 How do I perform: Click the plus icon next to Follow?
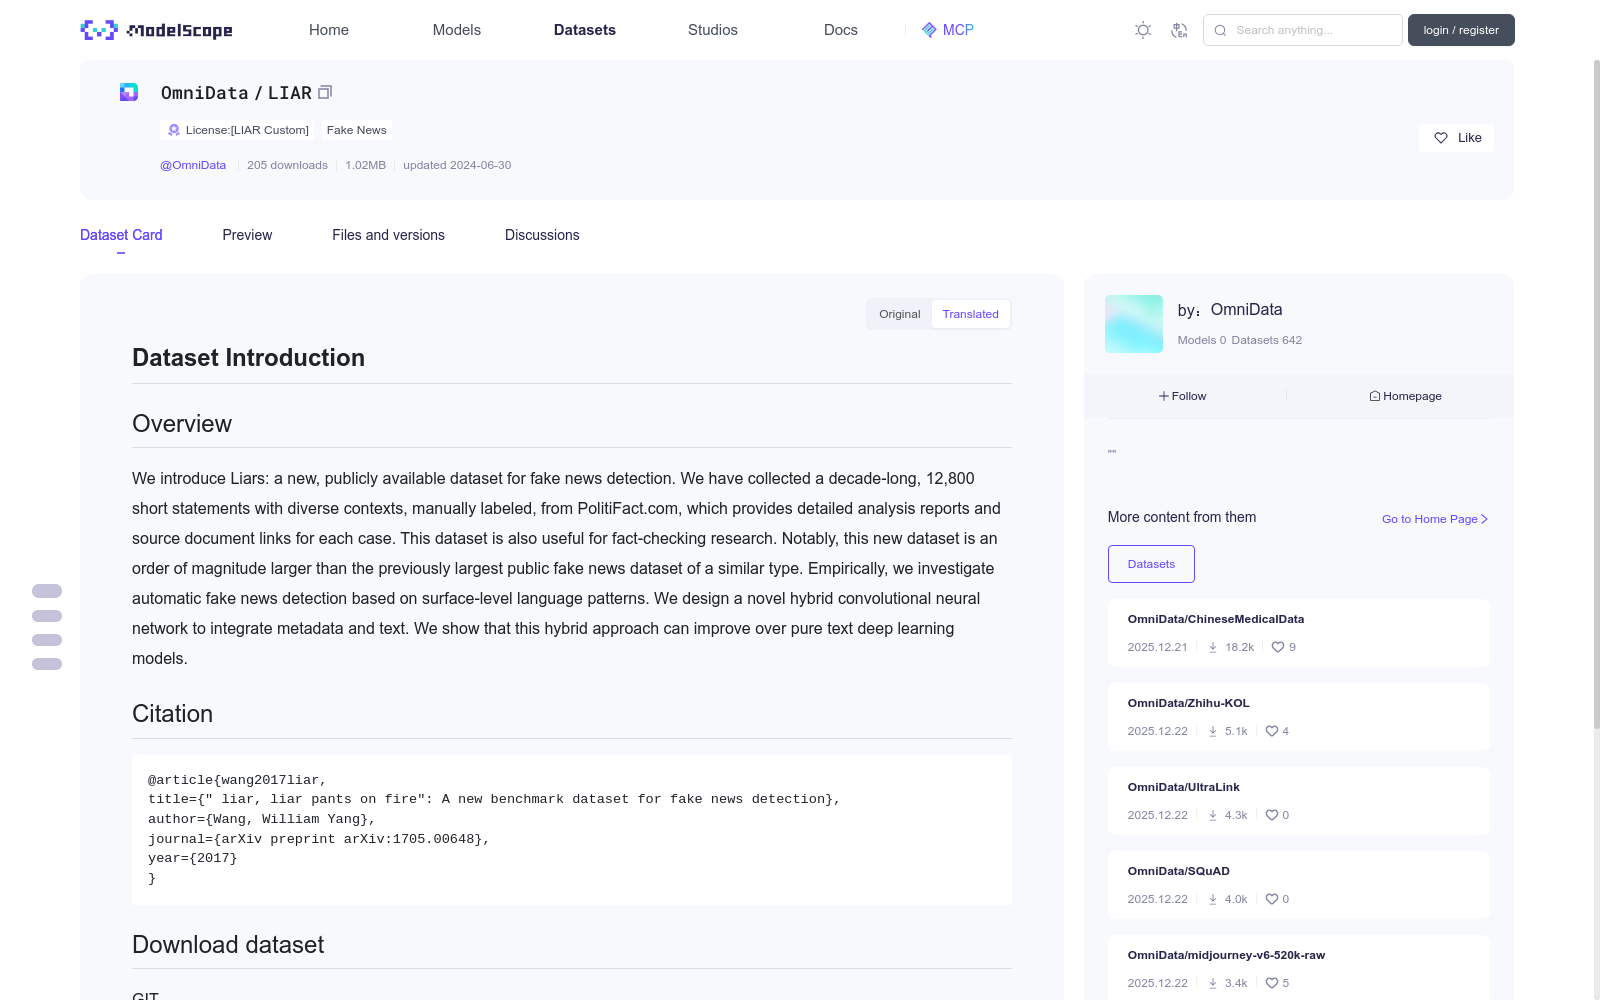[x=1164, y=396]
